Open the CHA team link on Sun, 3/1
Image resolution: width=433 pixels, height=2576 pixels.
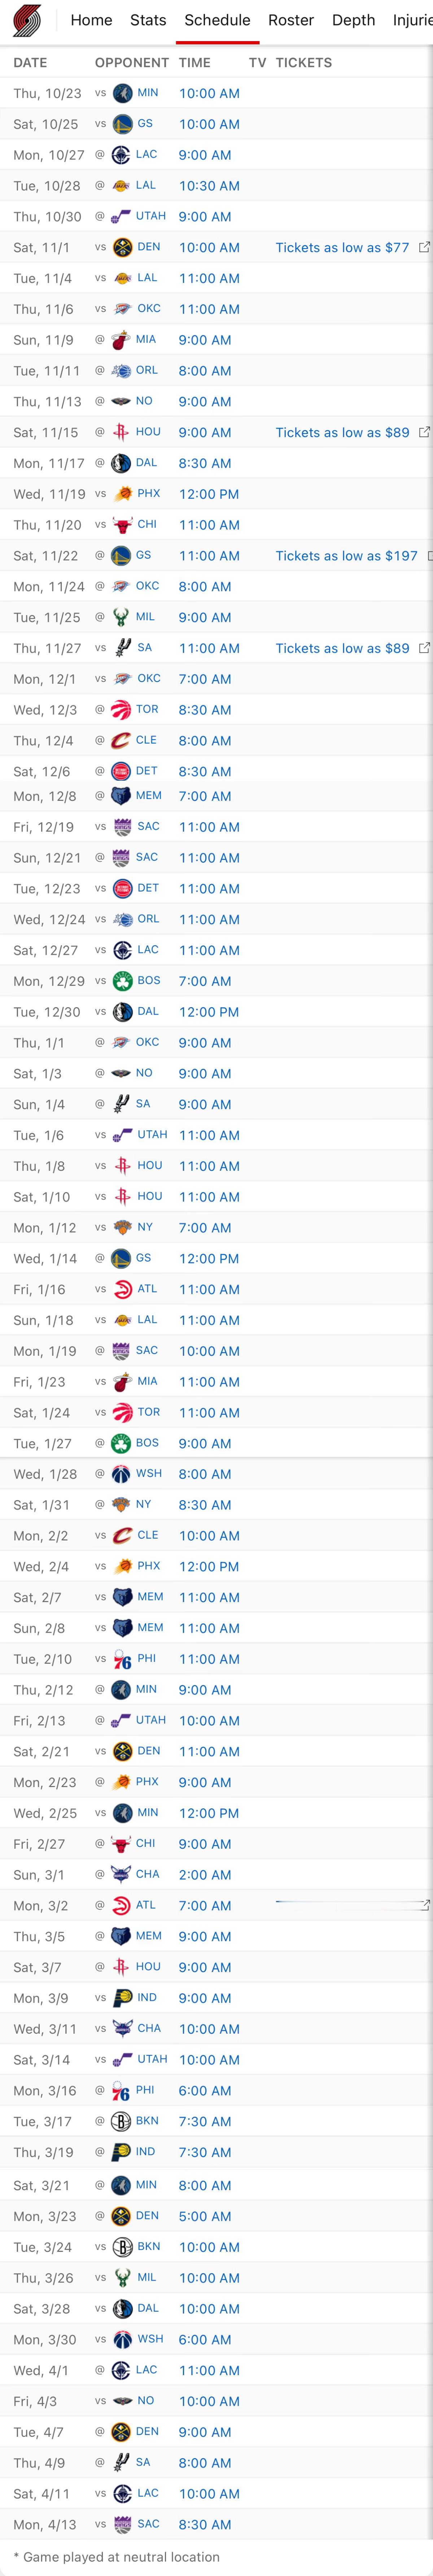148,1874
